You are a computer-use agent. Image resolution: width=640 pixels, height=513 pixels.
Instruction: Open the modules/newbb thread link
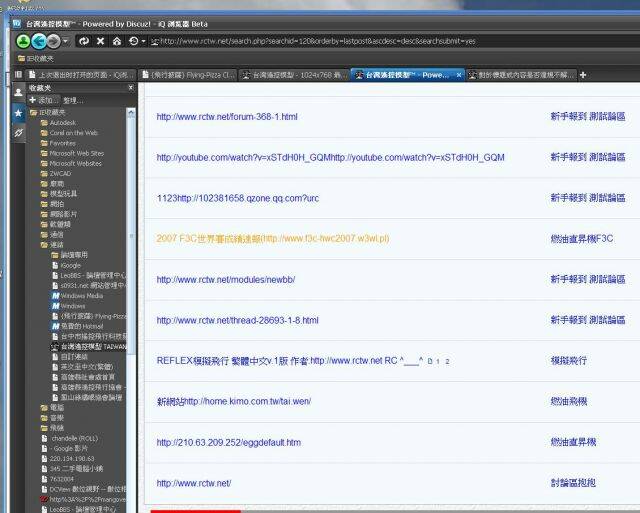point(226,280)
